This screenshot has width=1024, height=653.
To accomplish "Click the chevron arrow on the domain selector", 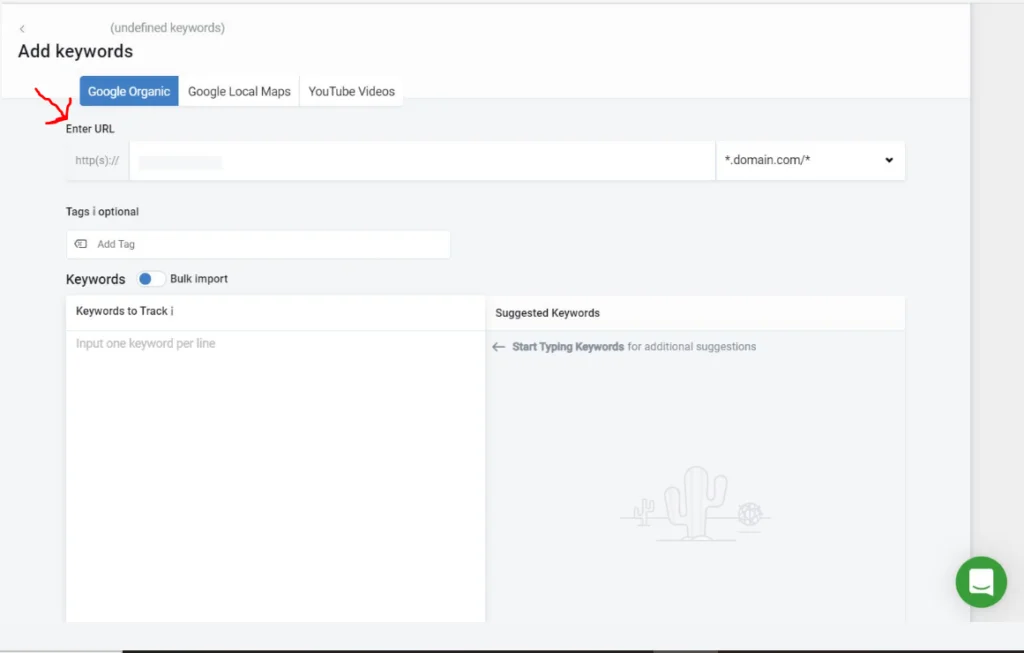I will point(888,160).
